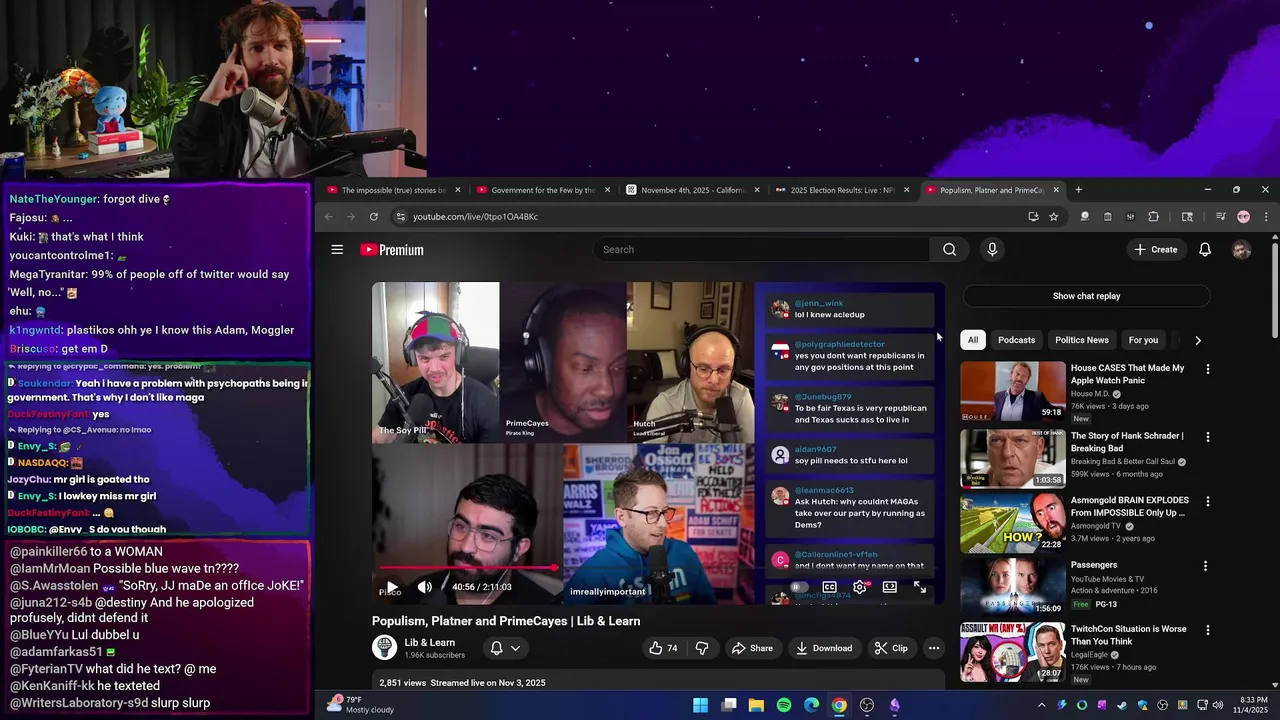
Task: Open File Explorer from taskbar
Action: [756, 705]
